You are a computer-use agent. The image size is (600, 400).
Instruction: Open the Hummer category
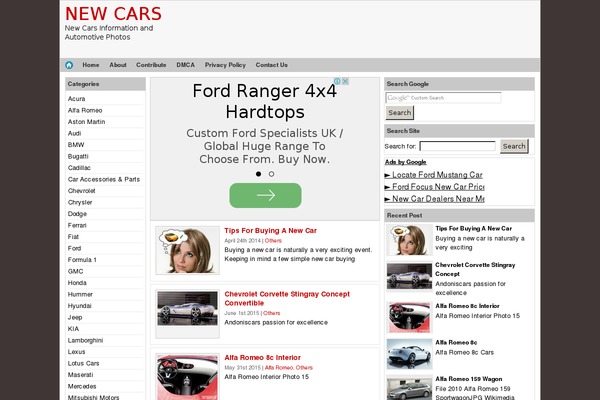coord(80,294)
